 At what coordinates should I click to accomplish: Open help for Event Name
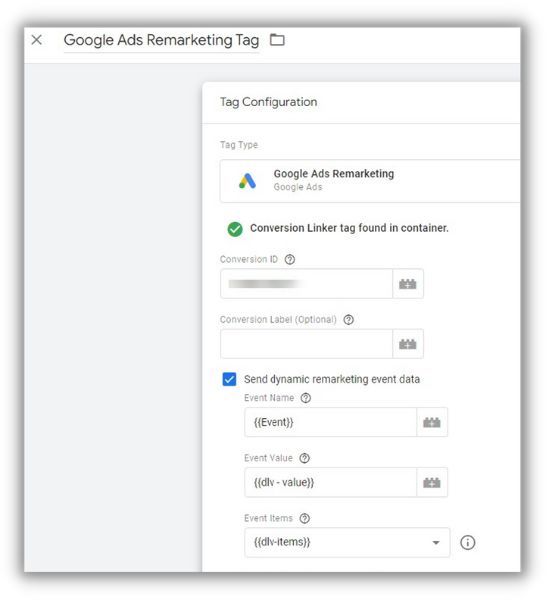tap(305, 398)
